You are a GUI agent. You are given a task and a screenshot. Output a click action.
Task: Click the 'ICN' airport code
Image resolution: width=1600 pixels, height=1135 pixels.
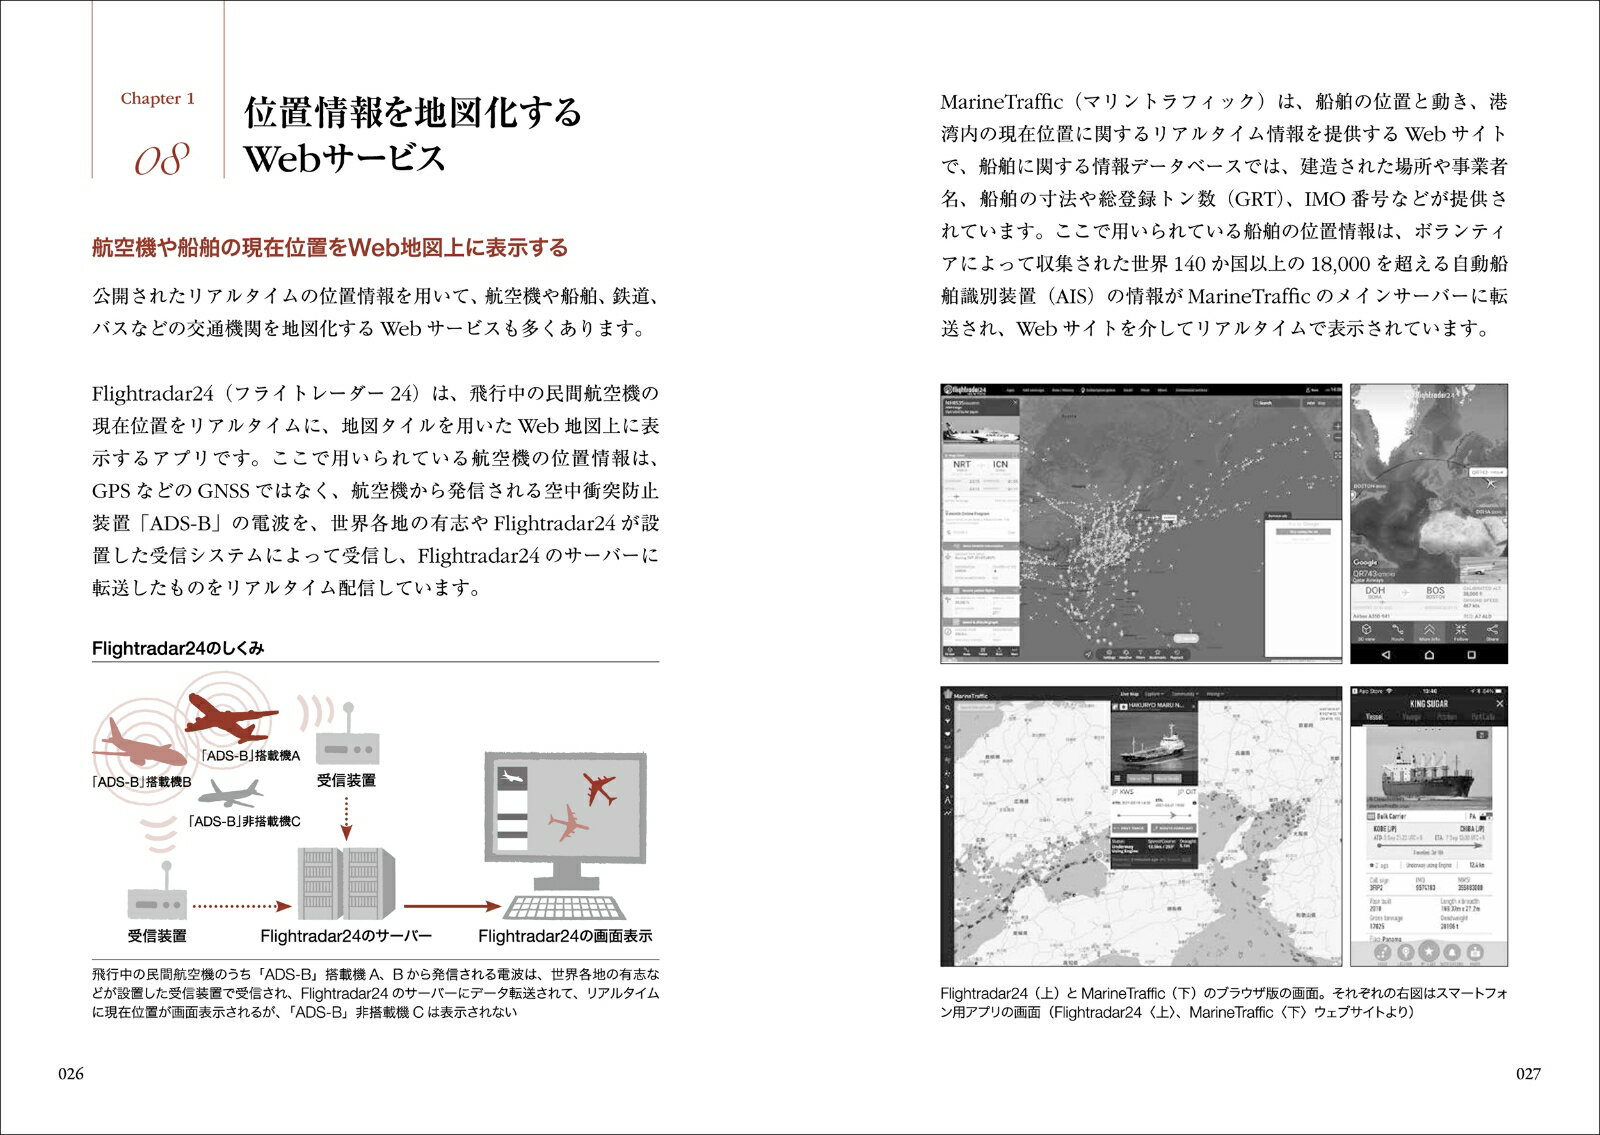pyautogui.click(x=1000, y=464)
